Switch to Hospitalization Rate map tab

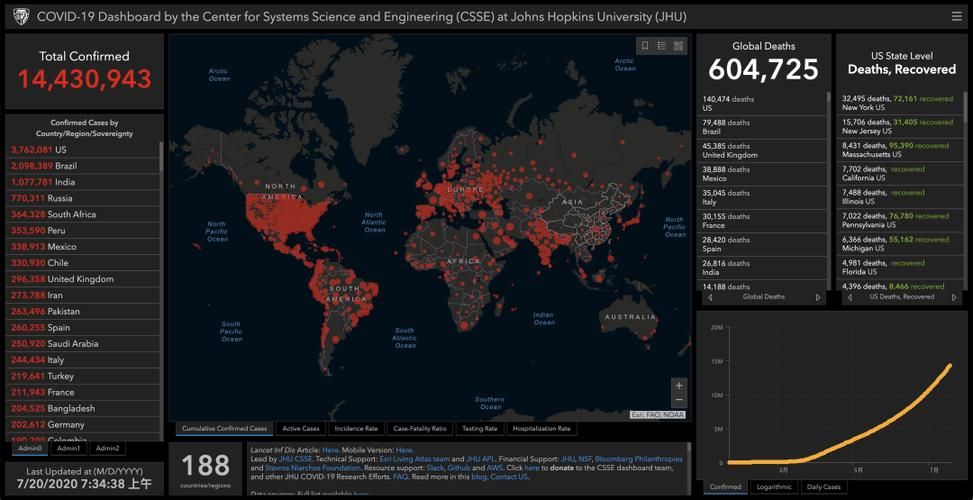tap(541, 429)
